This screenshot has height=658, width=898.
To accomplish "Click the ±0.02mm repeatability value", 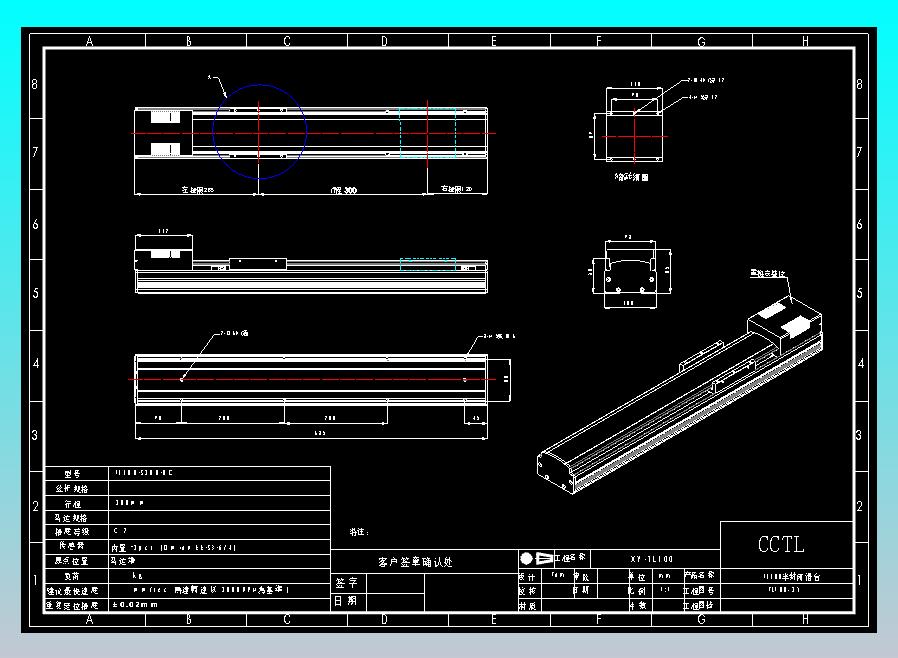I will [135, 604].
